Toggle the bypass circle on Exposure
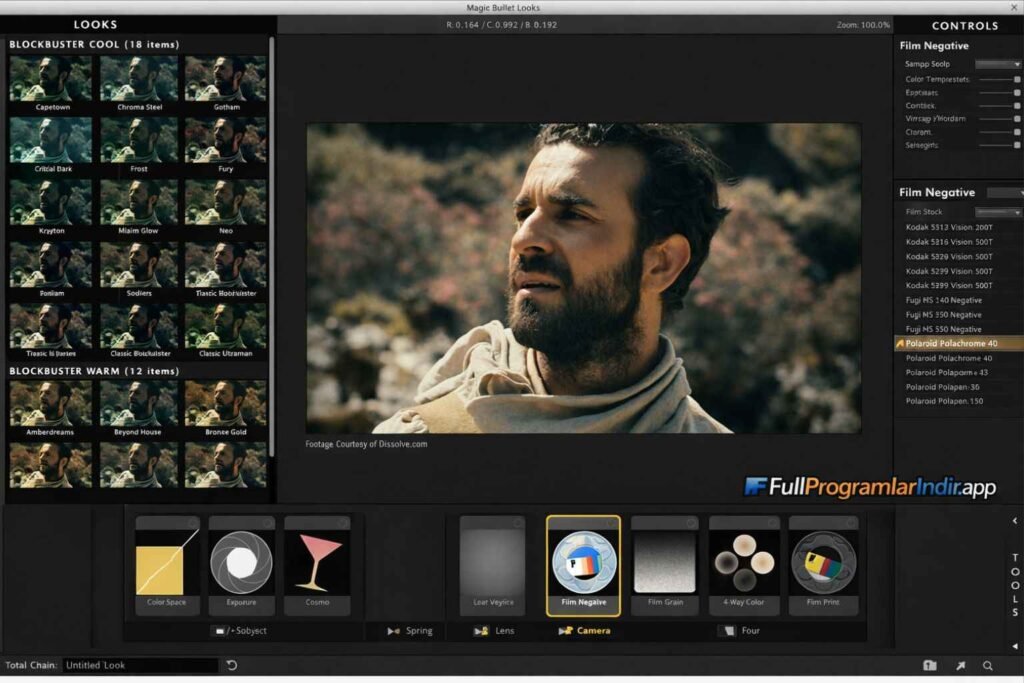This screenshot has width=1024, height=683. [268, 522]
